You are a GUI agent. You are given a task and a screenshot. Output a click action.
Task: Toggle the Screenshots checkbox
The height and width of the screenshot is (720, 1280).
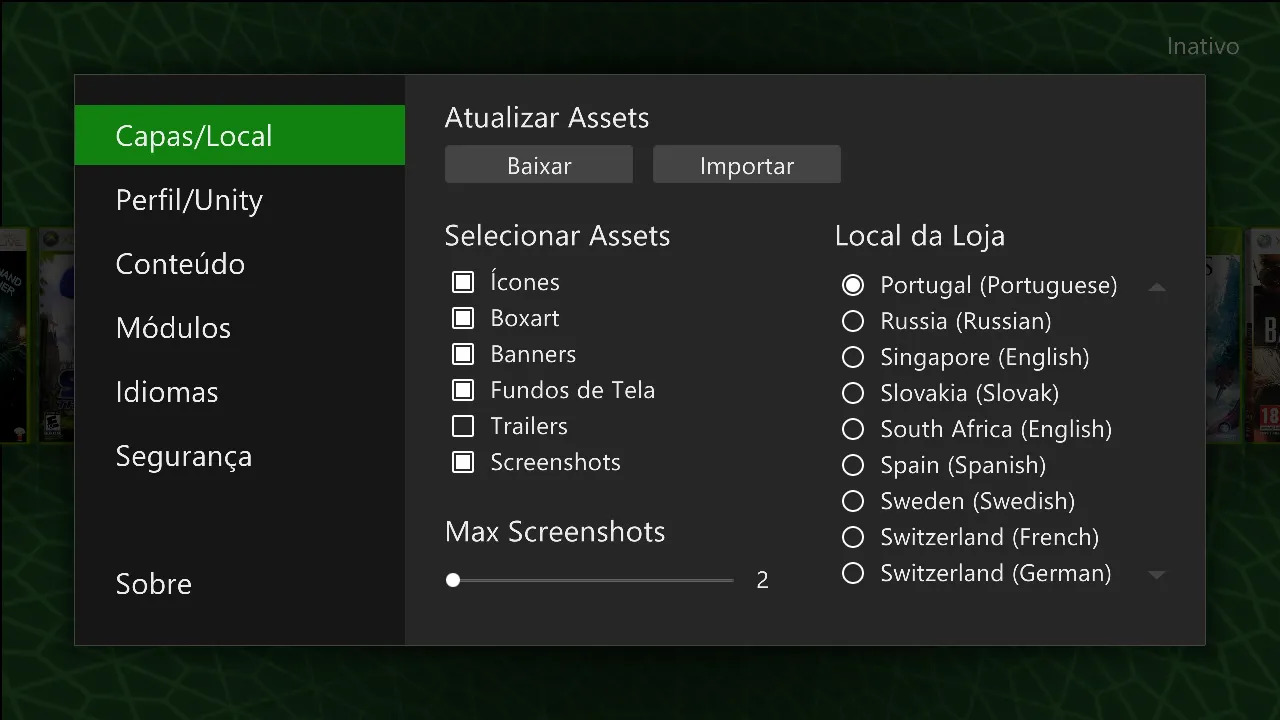463,462
